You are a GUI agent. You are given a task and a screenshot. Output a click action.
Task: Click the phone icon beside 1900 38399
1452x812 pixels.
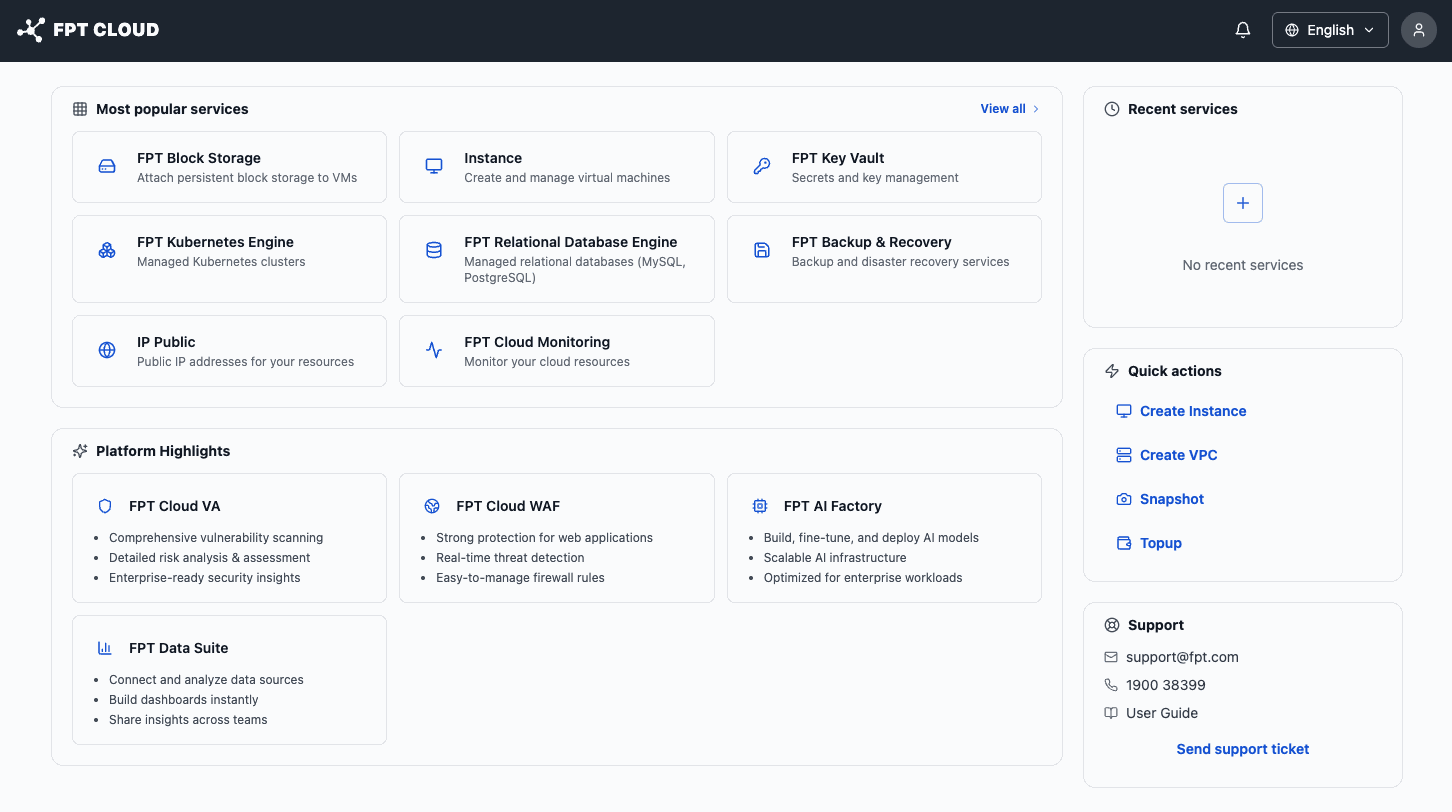[x=1111, y=685]
